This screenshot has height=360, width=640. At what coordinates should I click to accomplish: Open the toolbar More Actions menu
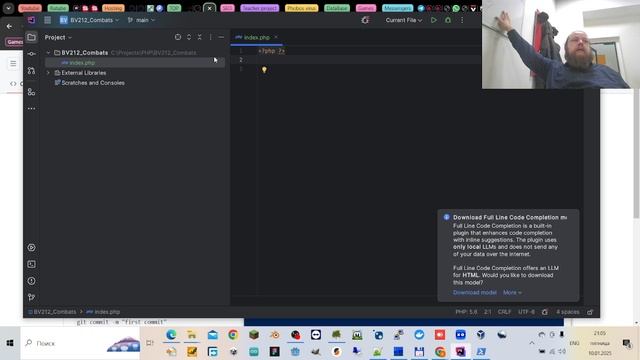pyautogui.click(x=462, y=20)
